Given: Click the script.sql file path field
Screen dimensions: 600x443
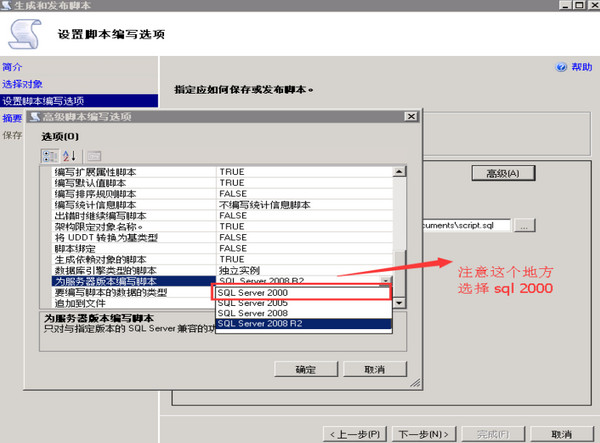Looking at the screenshot, I should [466, 225].
